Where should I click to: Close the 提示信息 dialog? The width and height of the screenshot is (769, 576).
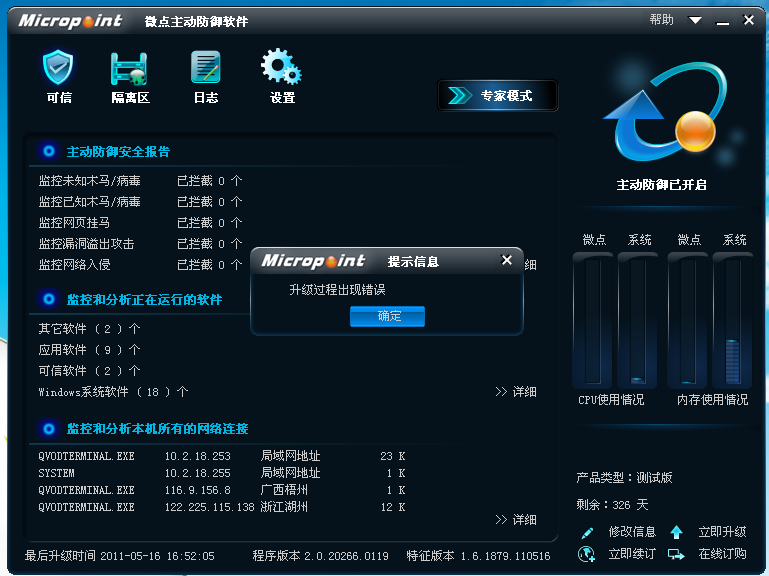(507, 260)
